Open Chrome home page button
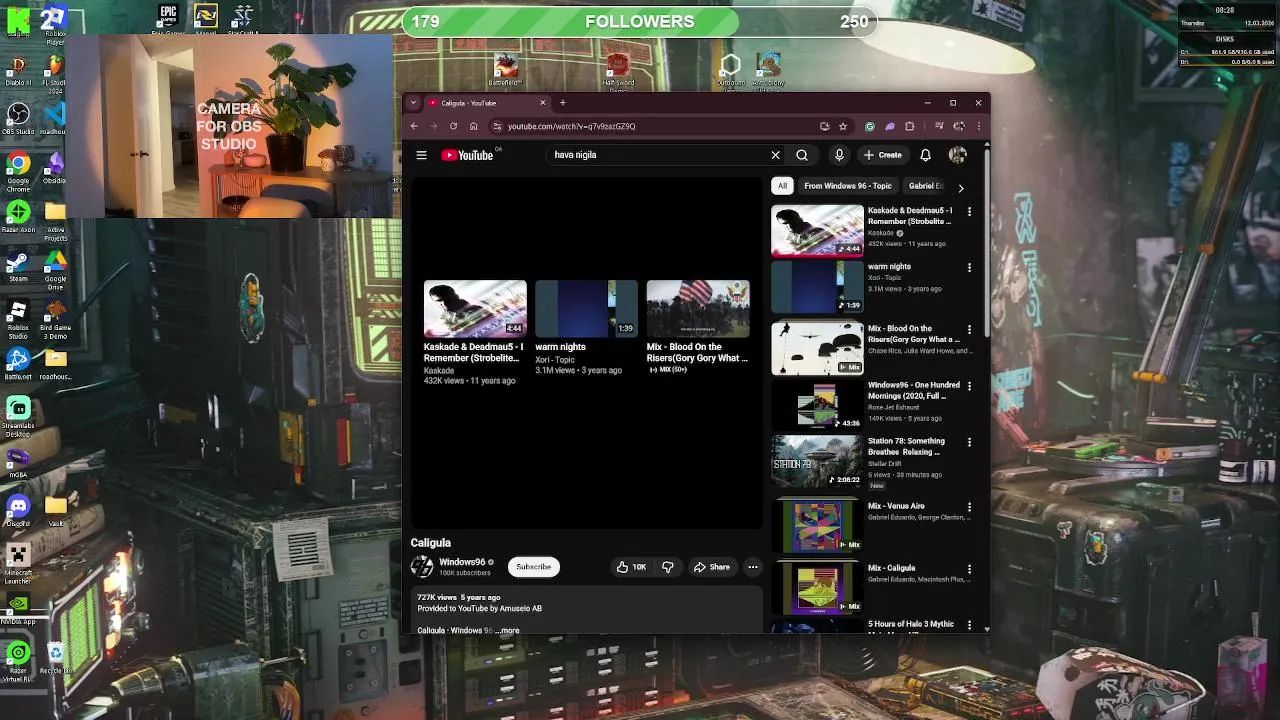Image resolution: width=1280 pixels, height=720 pixels. 473,126
